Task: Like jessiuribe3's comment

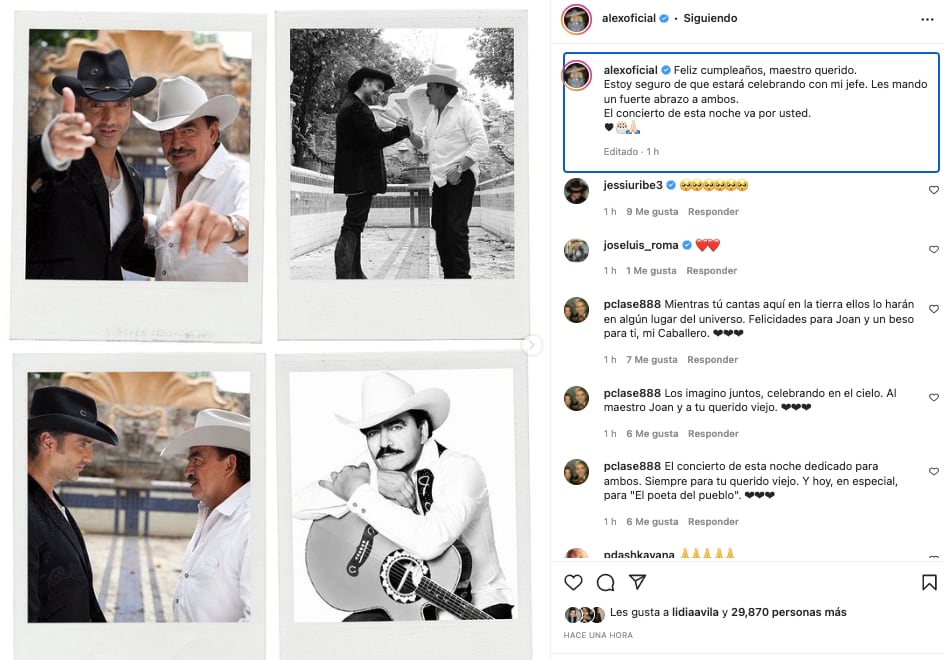Action: 934,190
